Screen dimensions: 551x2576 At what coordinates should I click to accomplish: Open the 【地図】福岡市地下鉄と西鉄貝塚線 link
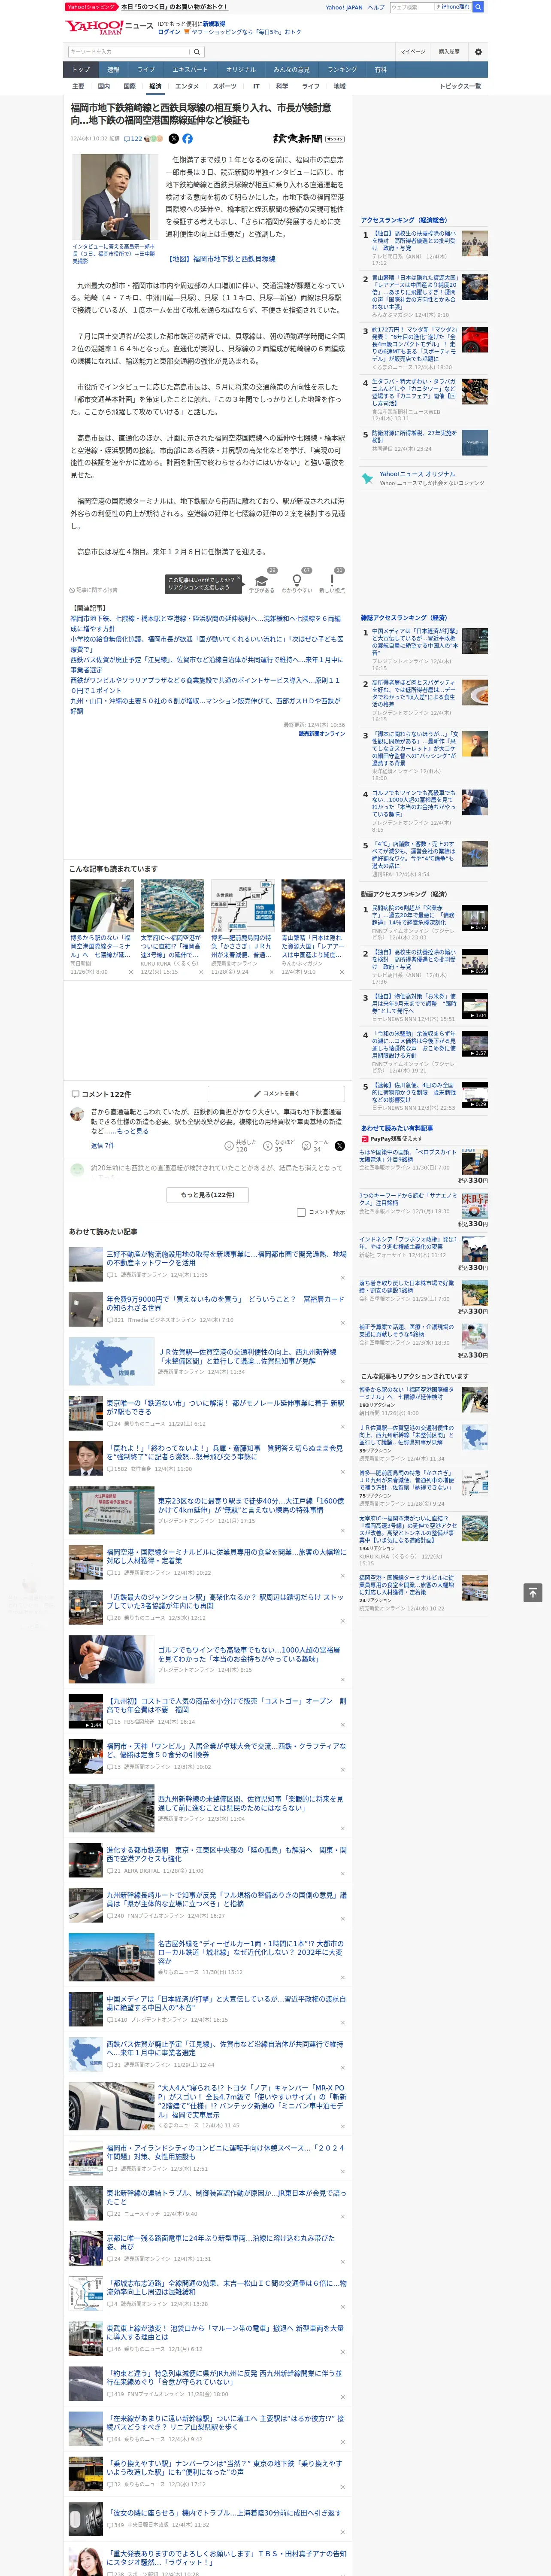coord(220,258)
